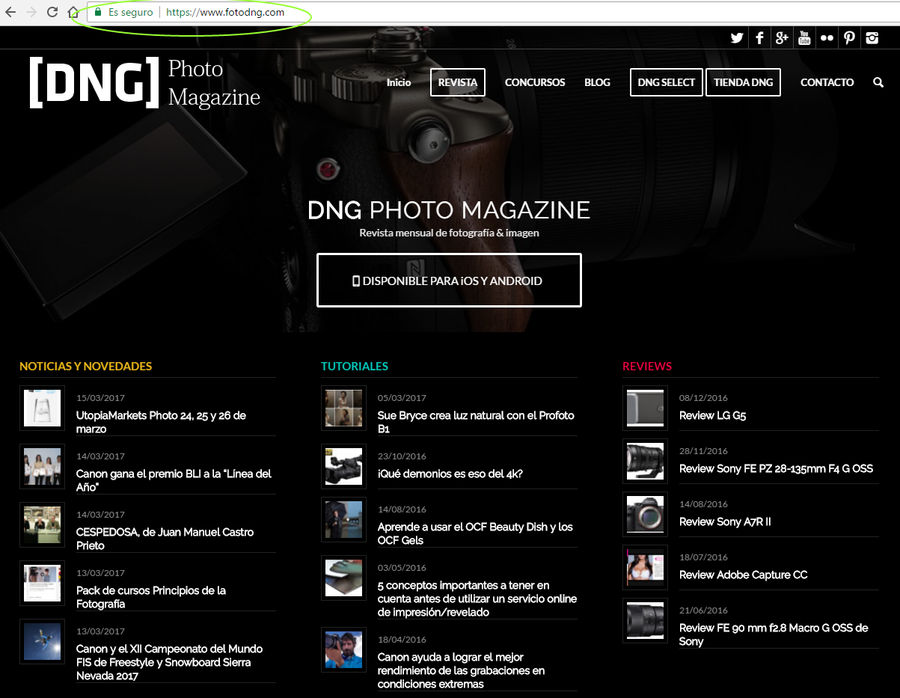Image resolution: width=900 pixels, height=698 pixels.
Task: Open the Google Plus social icon
Action: click(x=781, y=38)
